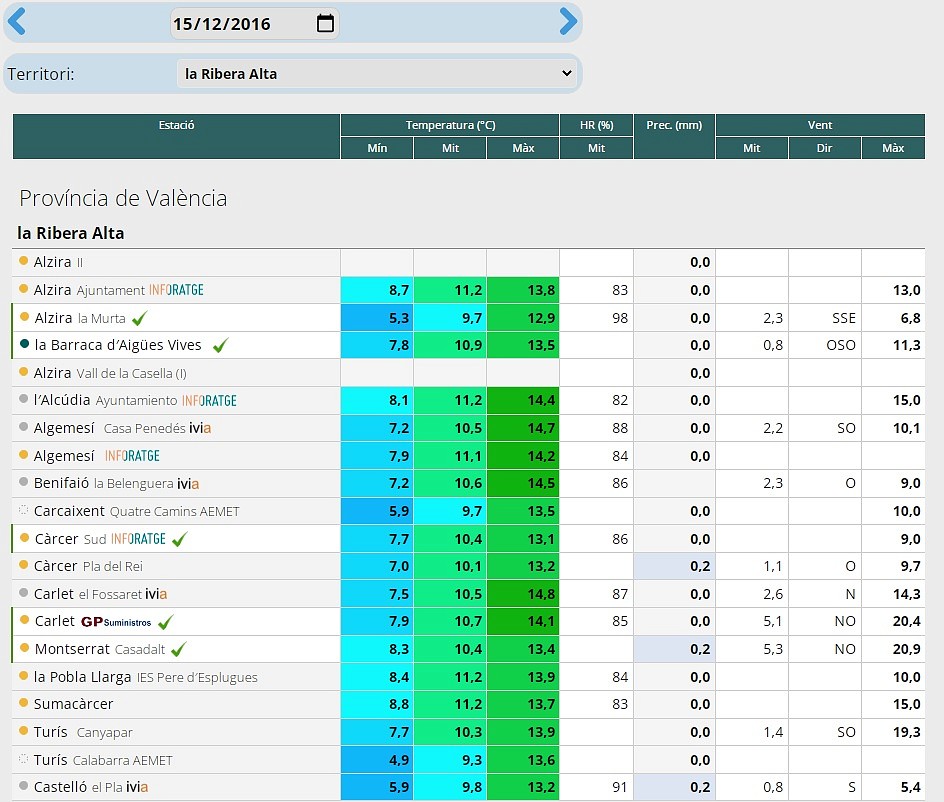This screenshot has width=944, height=802.
Task: Sort by the Estació column header
Action: pos(176,136)
